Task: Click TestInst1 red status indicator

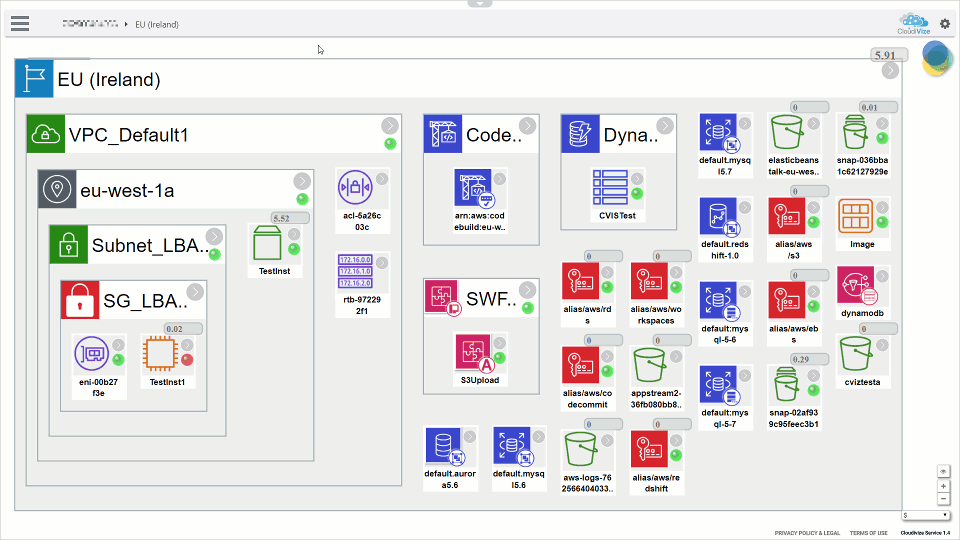Action: 187,360
